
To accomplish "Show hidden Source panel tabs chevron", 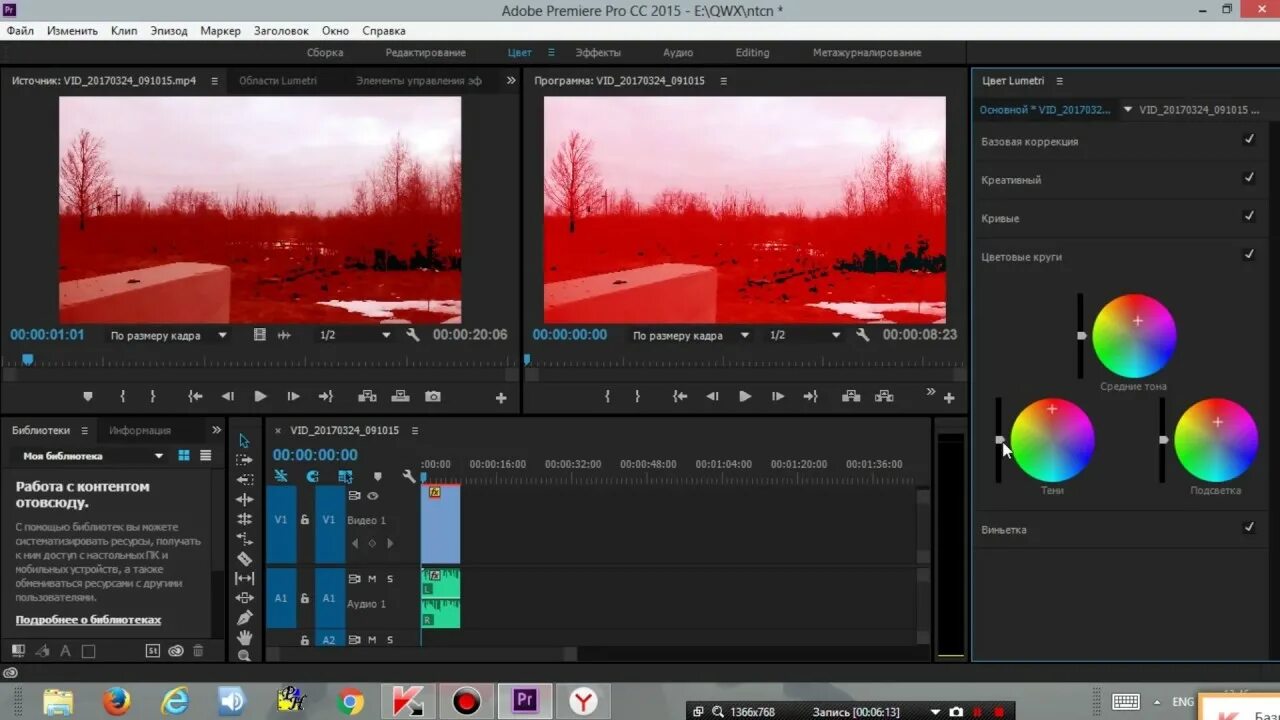I will coord(511,81).
